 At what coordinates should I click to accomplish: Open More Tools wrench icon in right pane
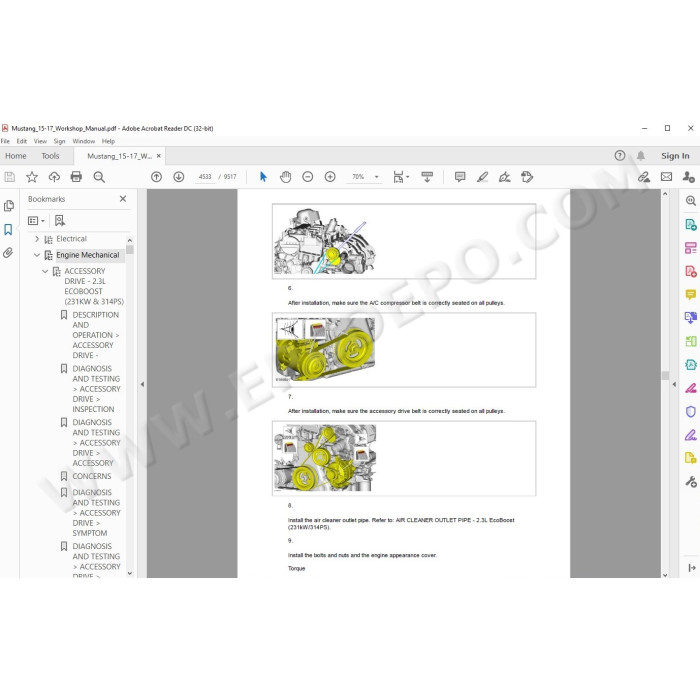pyautogui.click(x=691, y=481)
